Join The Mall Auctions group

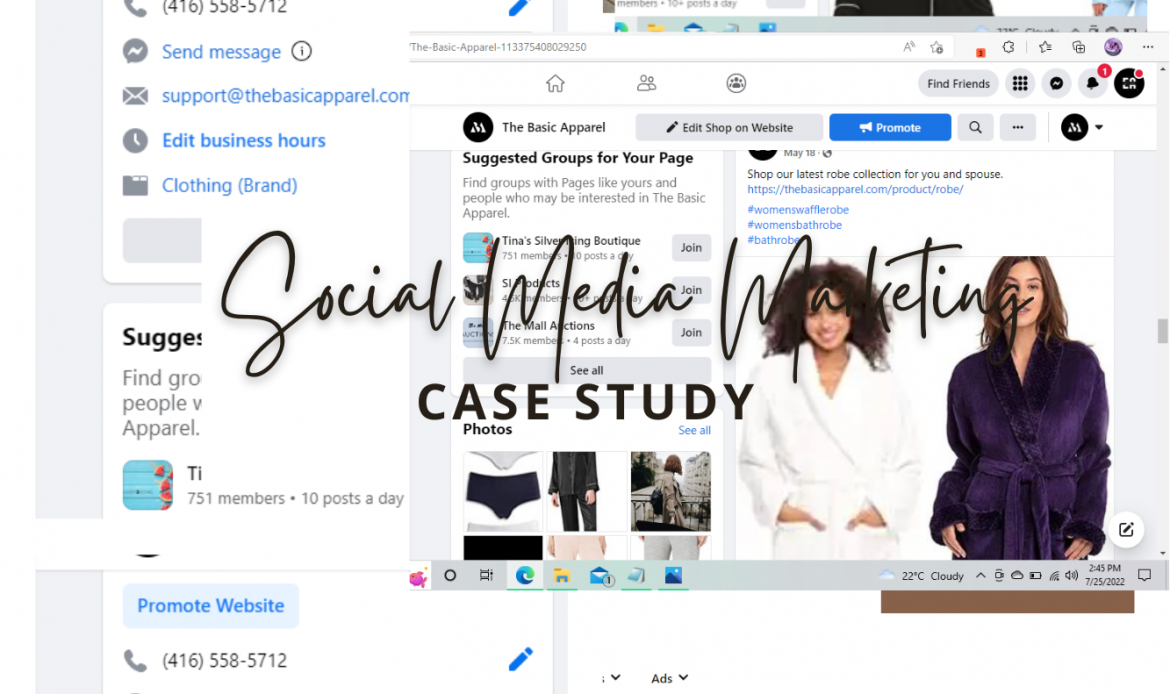point(691,333)
